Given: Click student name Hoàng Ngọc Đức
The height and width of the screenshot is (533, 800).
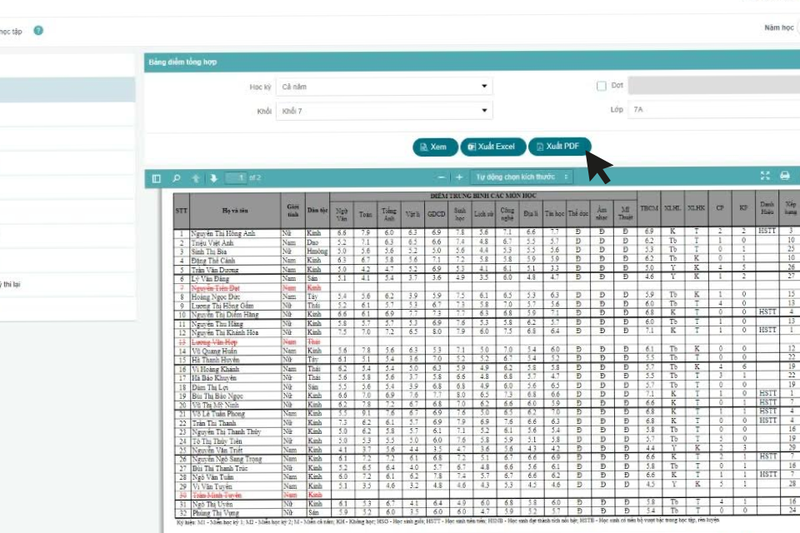Looking at the screenshot, I should 215,297.
